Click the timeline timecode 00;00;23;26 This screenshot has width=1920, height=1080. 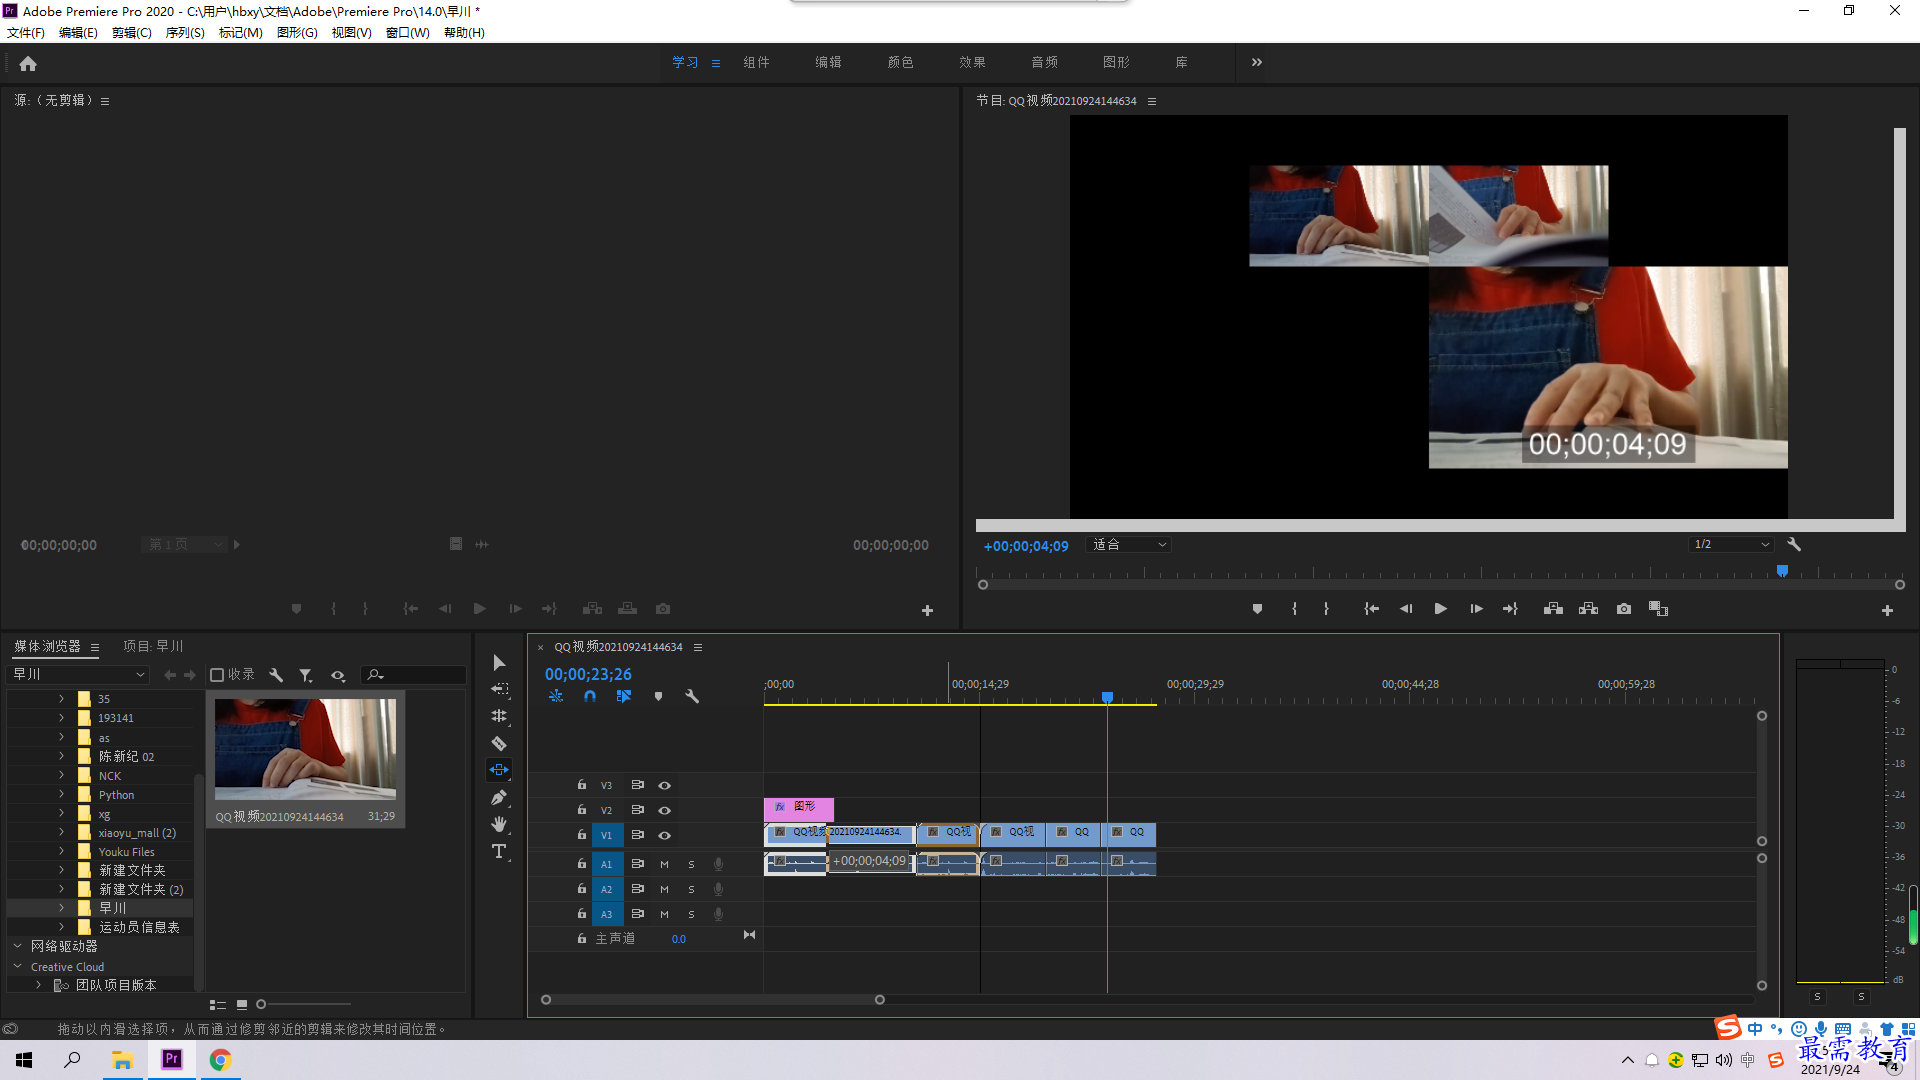coord(588,675)
